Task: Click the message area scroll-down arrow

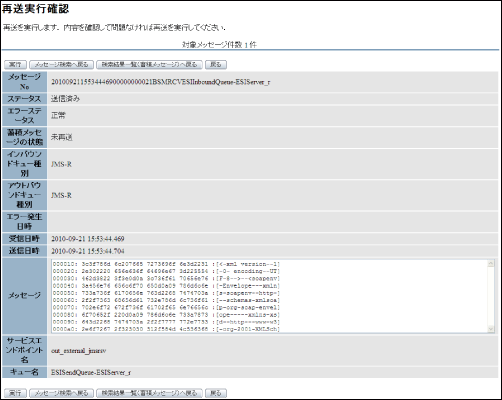Action: [x=491, y=329]
